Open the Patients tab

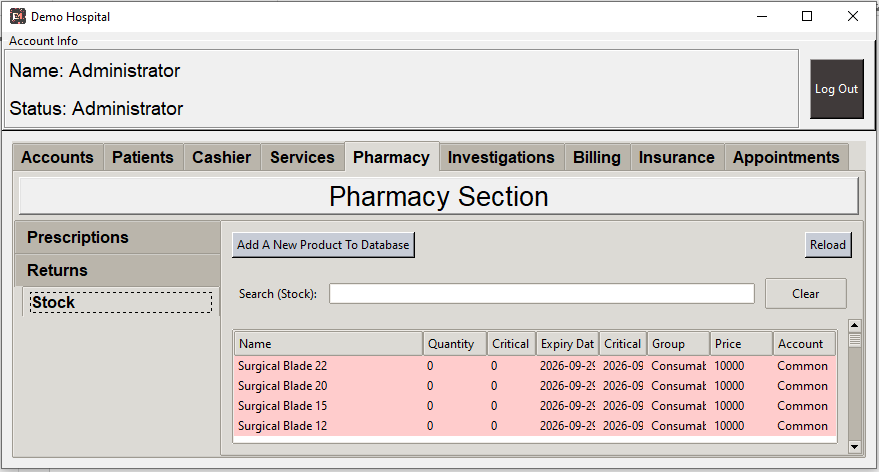[x=143, y=158]
